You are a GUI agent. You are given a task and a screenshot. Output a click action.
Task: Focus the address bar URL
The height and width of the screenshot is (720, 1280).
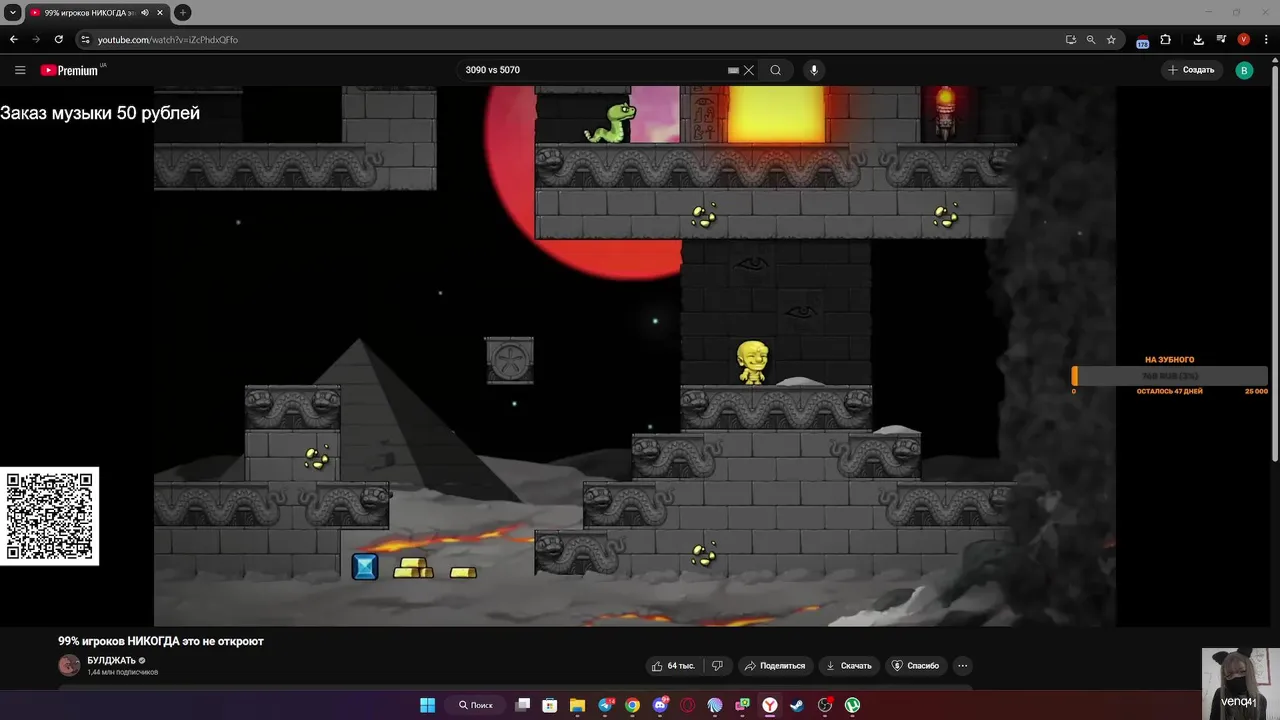click(168, 40)
